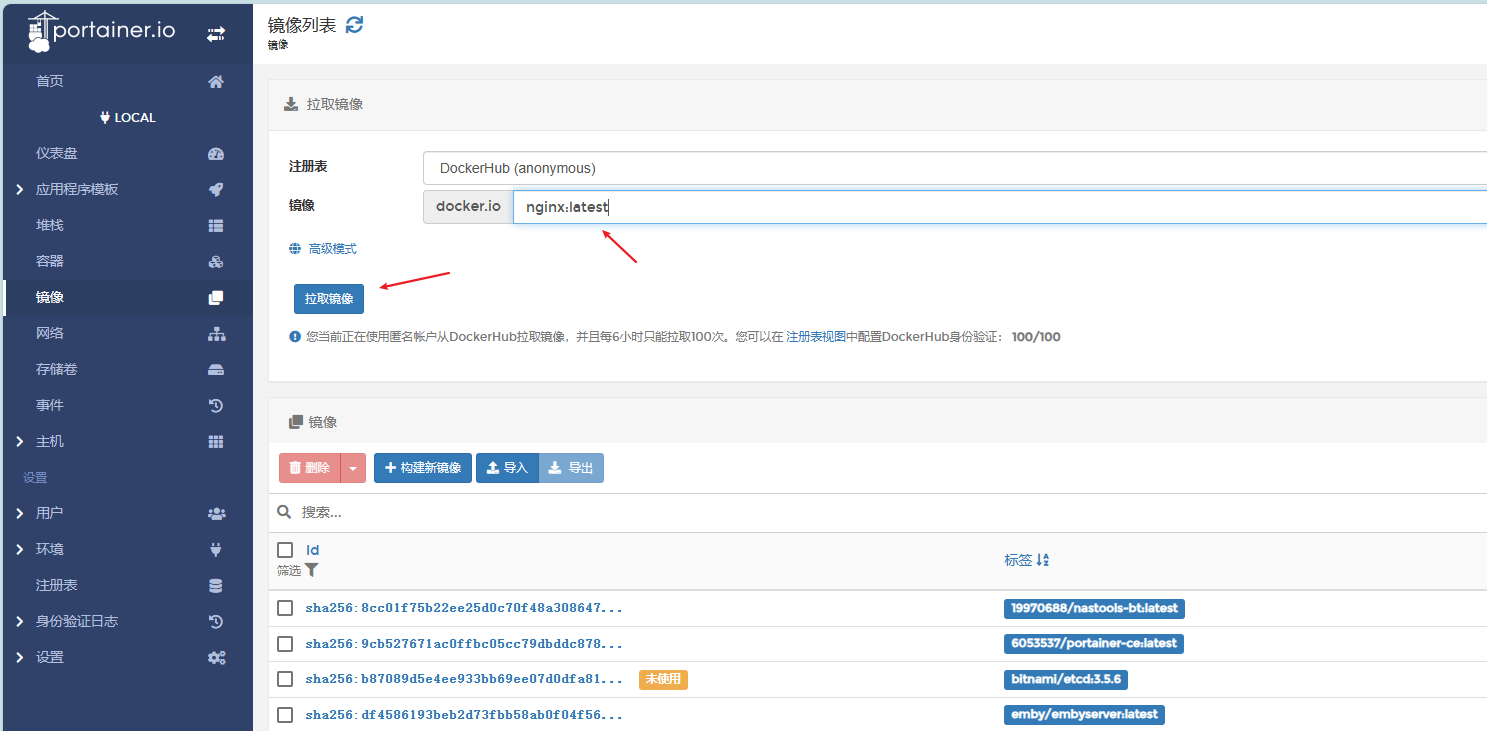Click the blue 拉取镜像 button
The image size is (1487, 731).
(x=329, y=299)
